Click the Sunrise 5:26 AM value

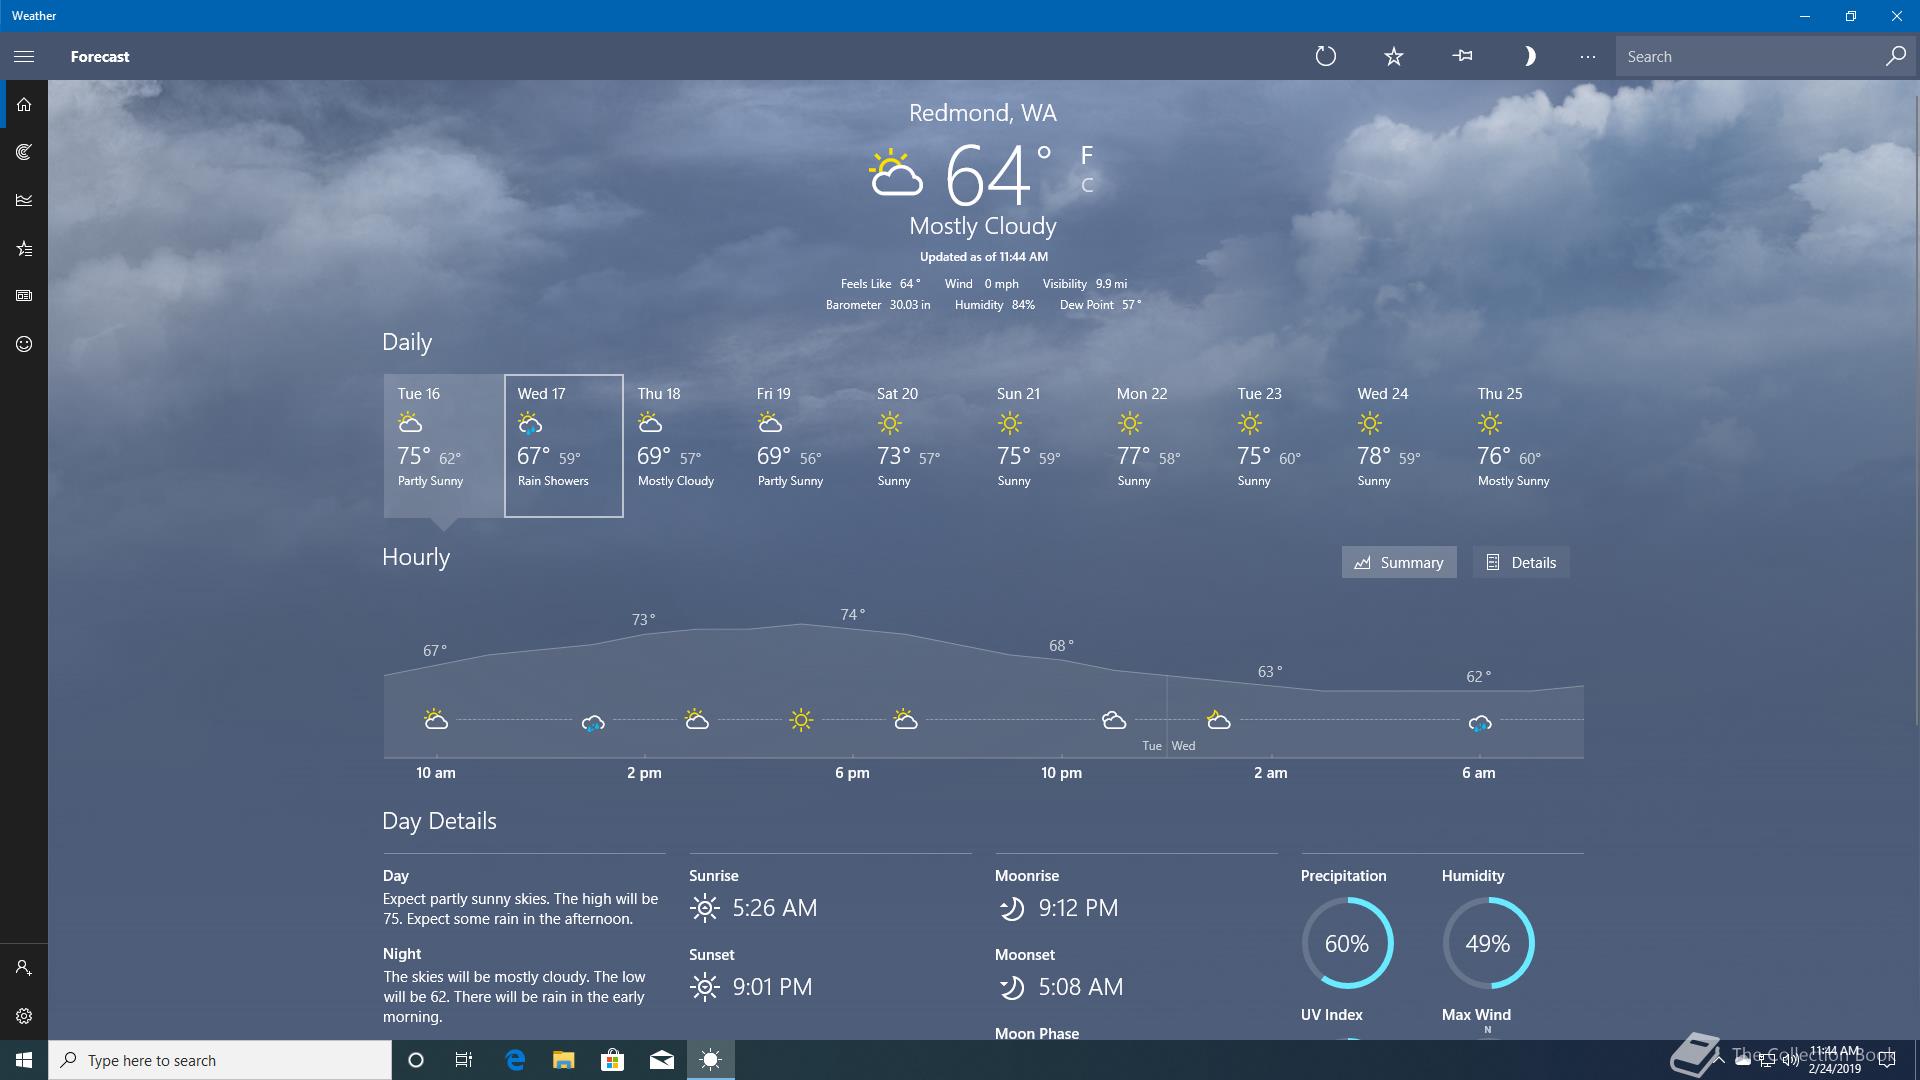(x=775, y=908)
